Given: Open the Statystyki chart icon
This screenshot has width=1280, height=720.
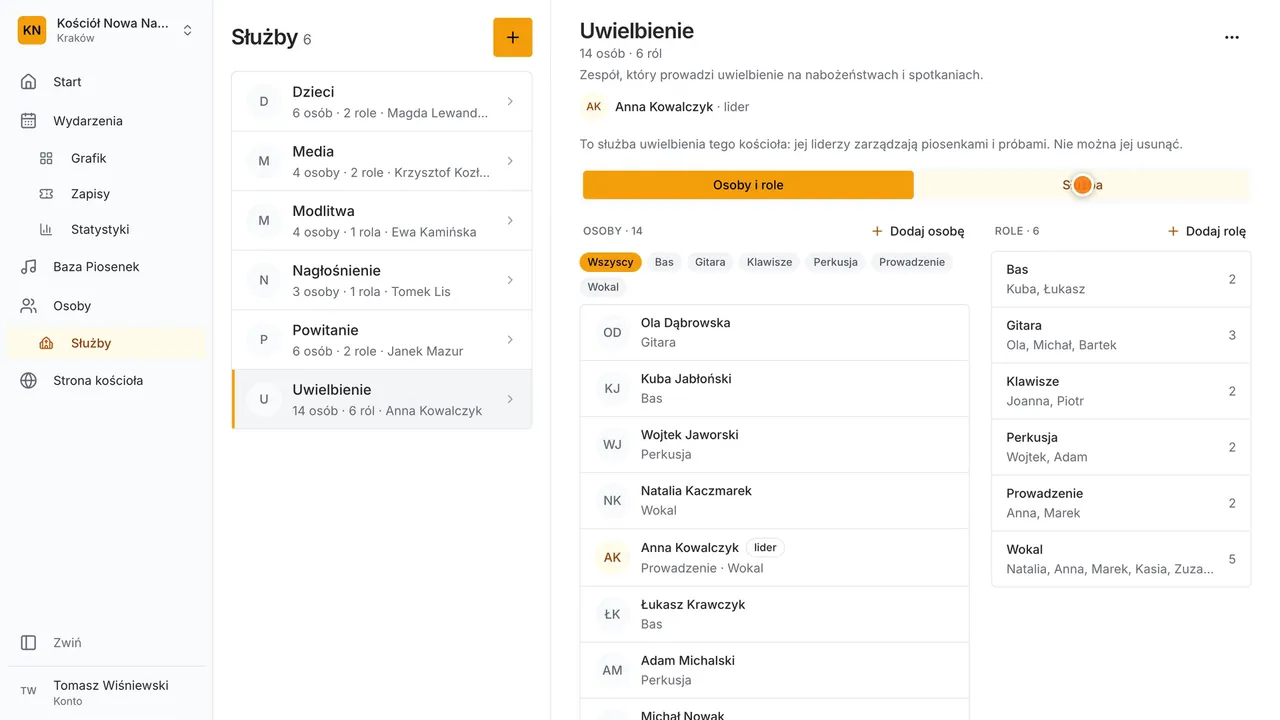Looking at the screenshot, I should click(46, 229).
